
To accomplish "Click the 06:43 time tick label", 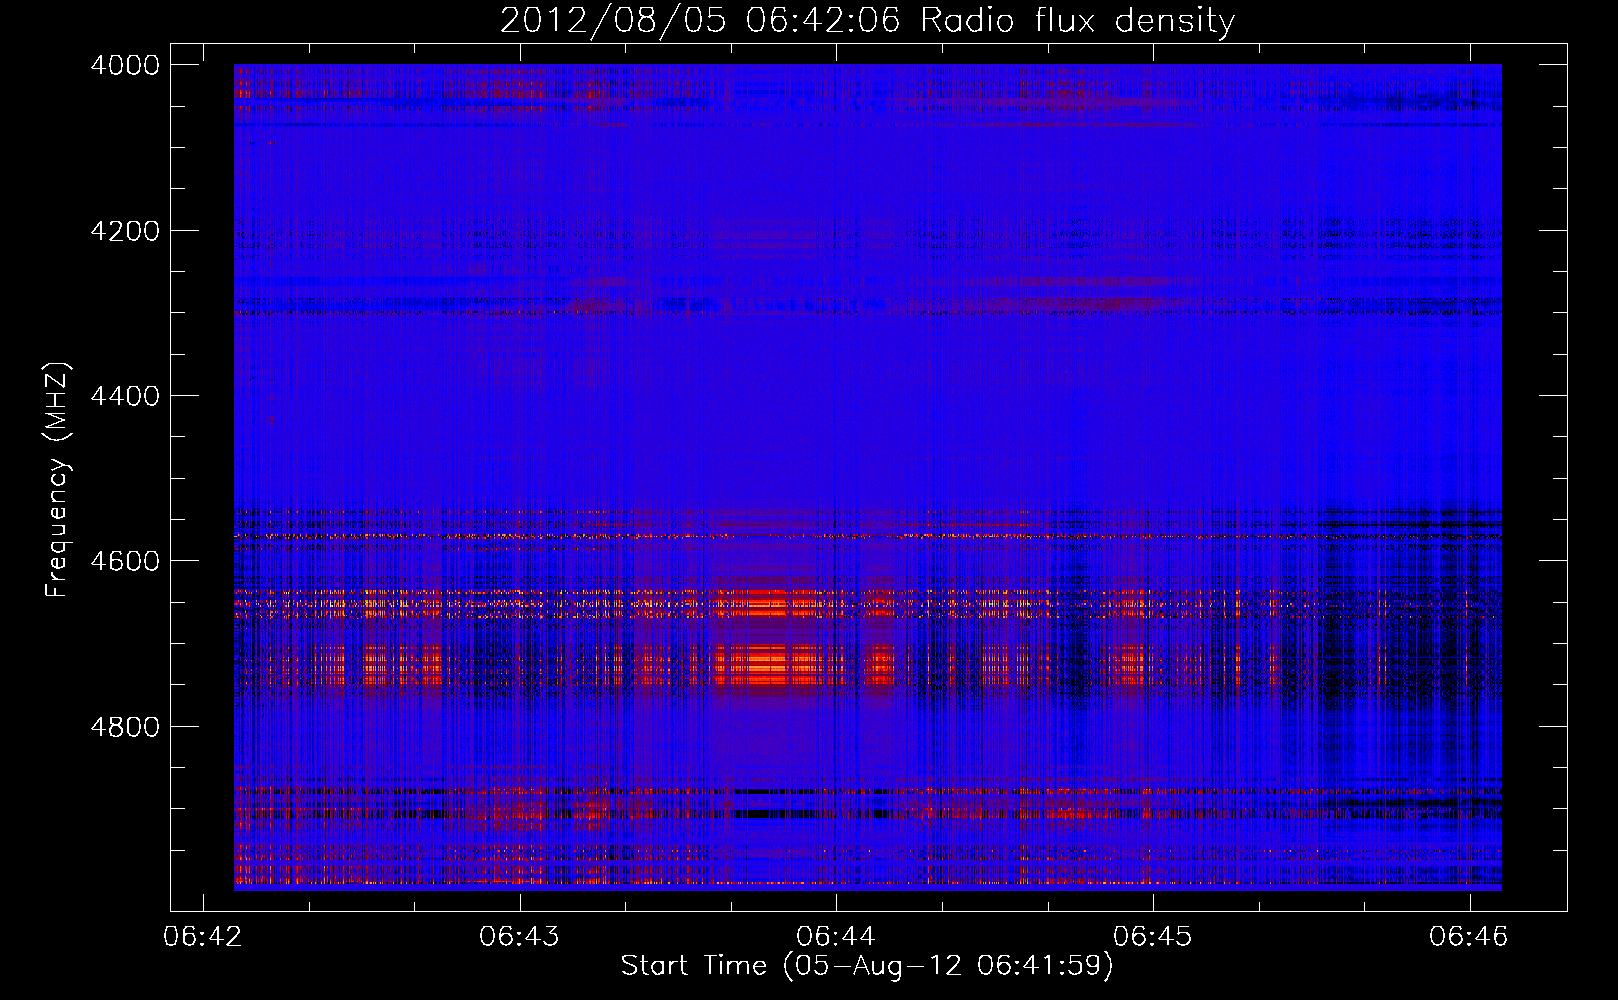I will [x=519, y=937].
